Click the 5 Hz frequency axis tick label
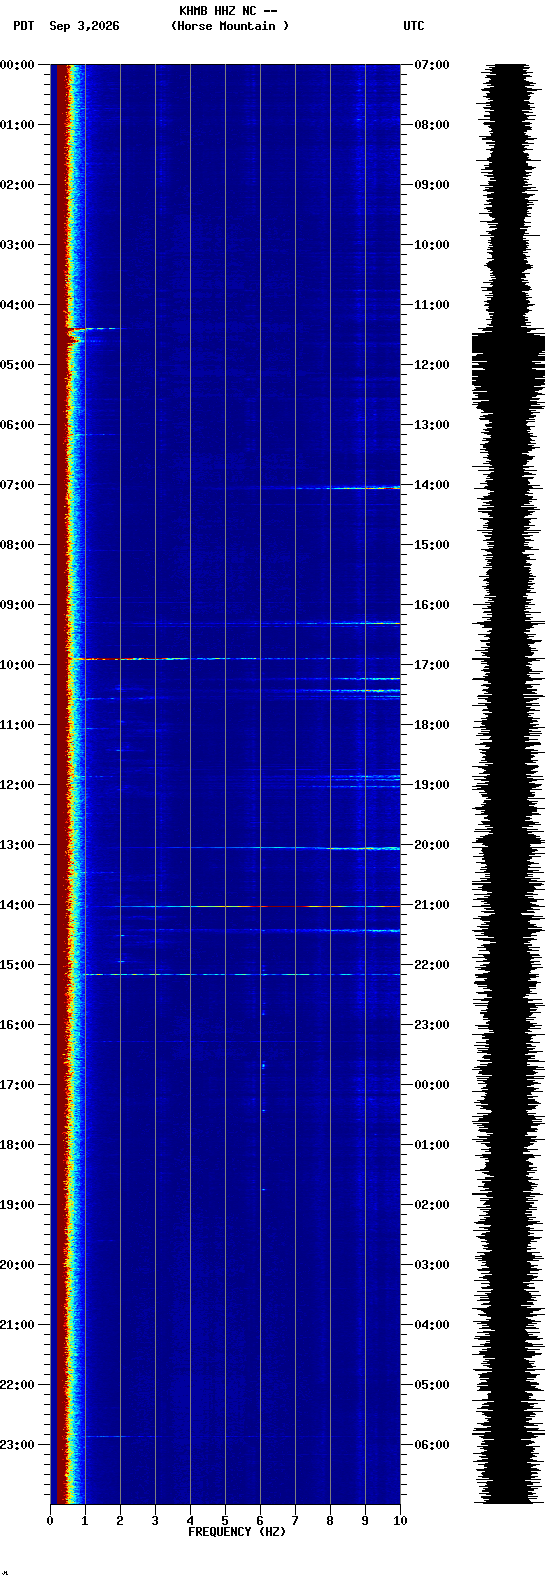This screenshot has height=1584, width=552. pos(225,1521)
